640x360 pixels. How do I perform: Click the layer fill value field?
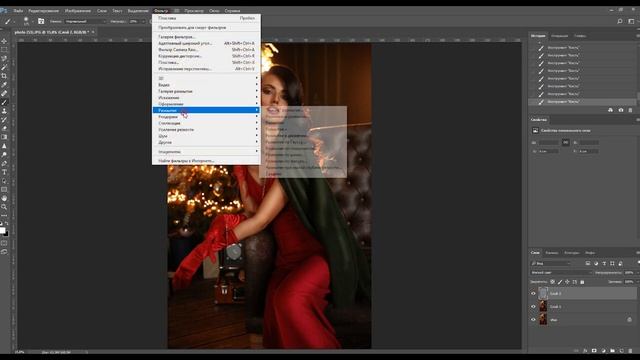pos(629,282)
